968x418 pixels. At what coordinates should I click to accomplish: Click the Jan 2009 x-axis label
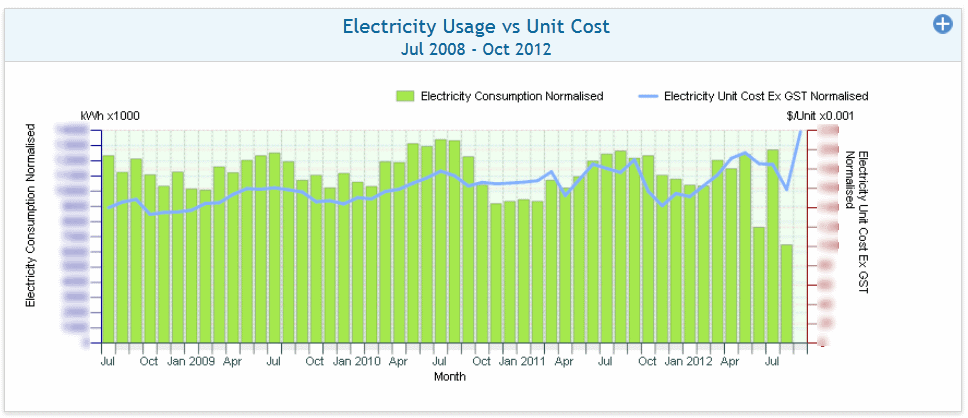[190, 361]
